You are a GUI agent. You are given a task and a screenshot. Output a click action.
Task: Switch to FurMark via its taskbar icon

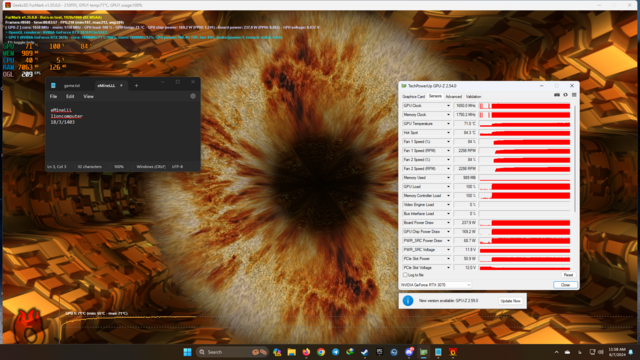pyautogui.click(x=453, y=352)
